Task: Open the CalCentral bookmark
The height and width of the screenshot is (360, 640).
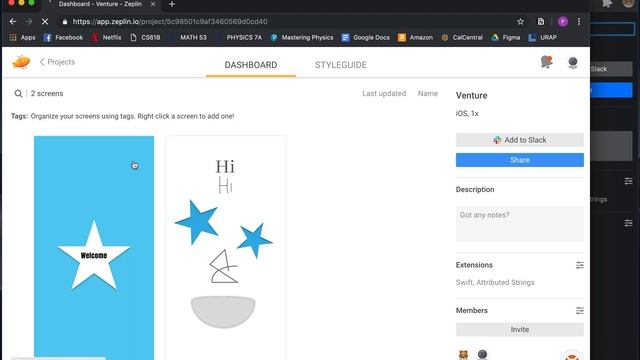Action: pyautogui.click(x=462, y=38)
